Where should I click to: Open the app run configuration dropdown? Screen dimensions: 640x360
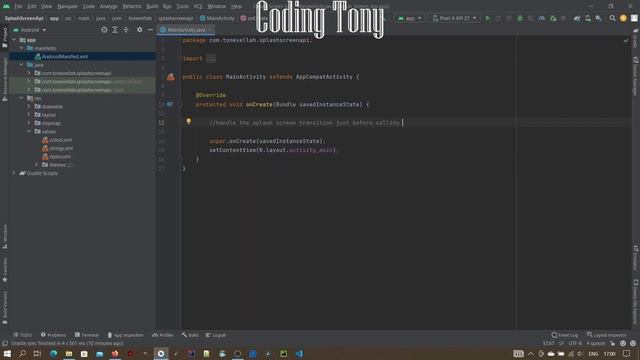pyautogui.click(x=409, y=18)
